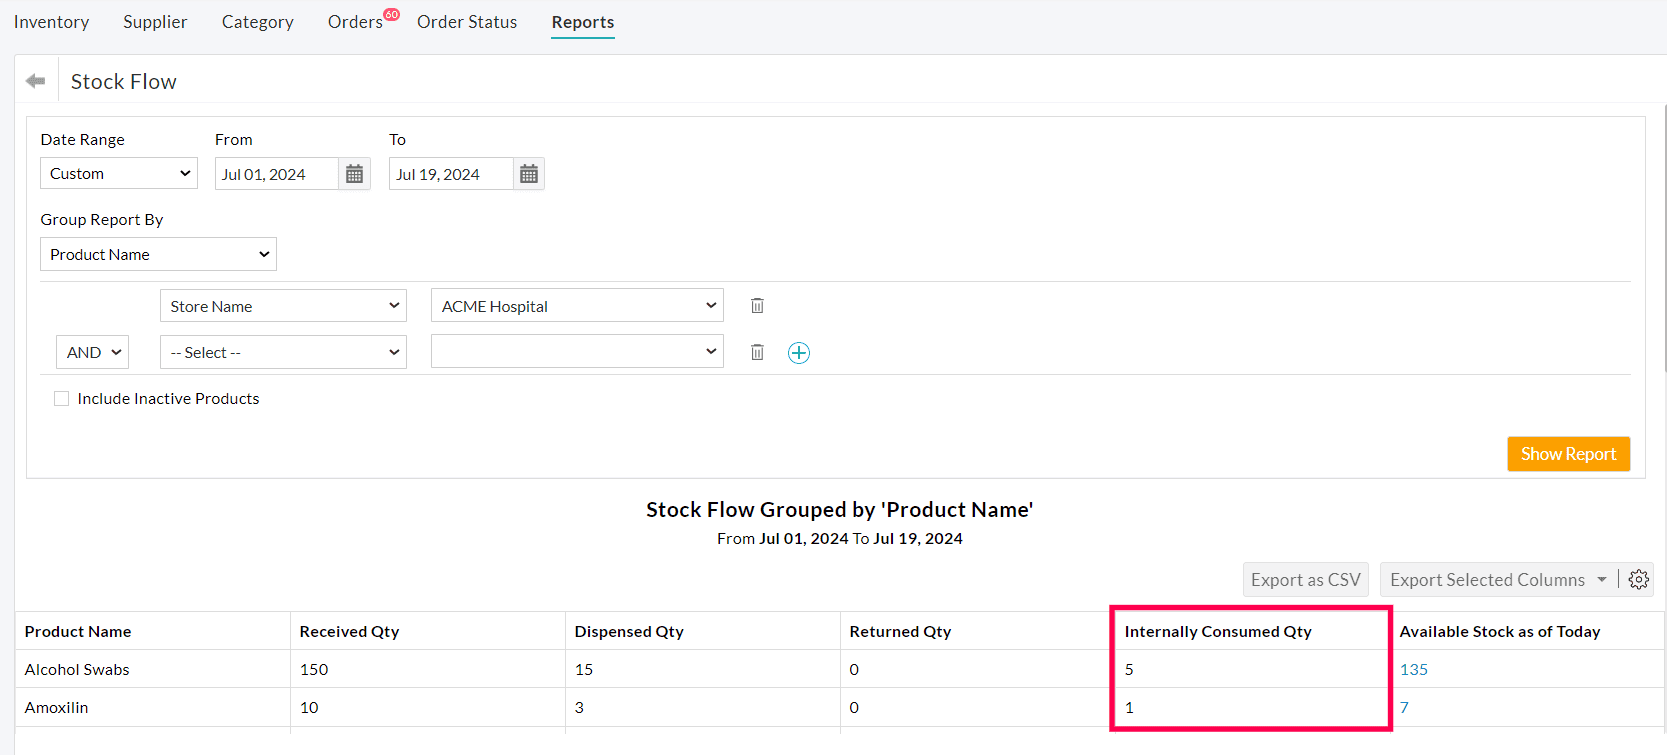Change the AND condition operator dropdown

(x=93, y=353)
